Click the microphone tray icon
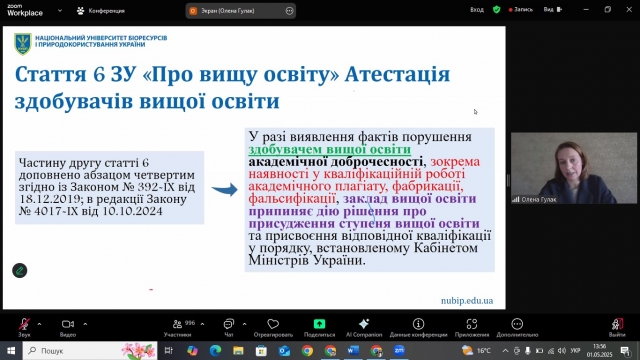The height and width of the screenshot is (360, 640). coord(528,351)
